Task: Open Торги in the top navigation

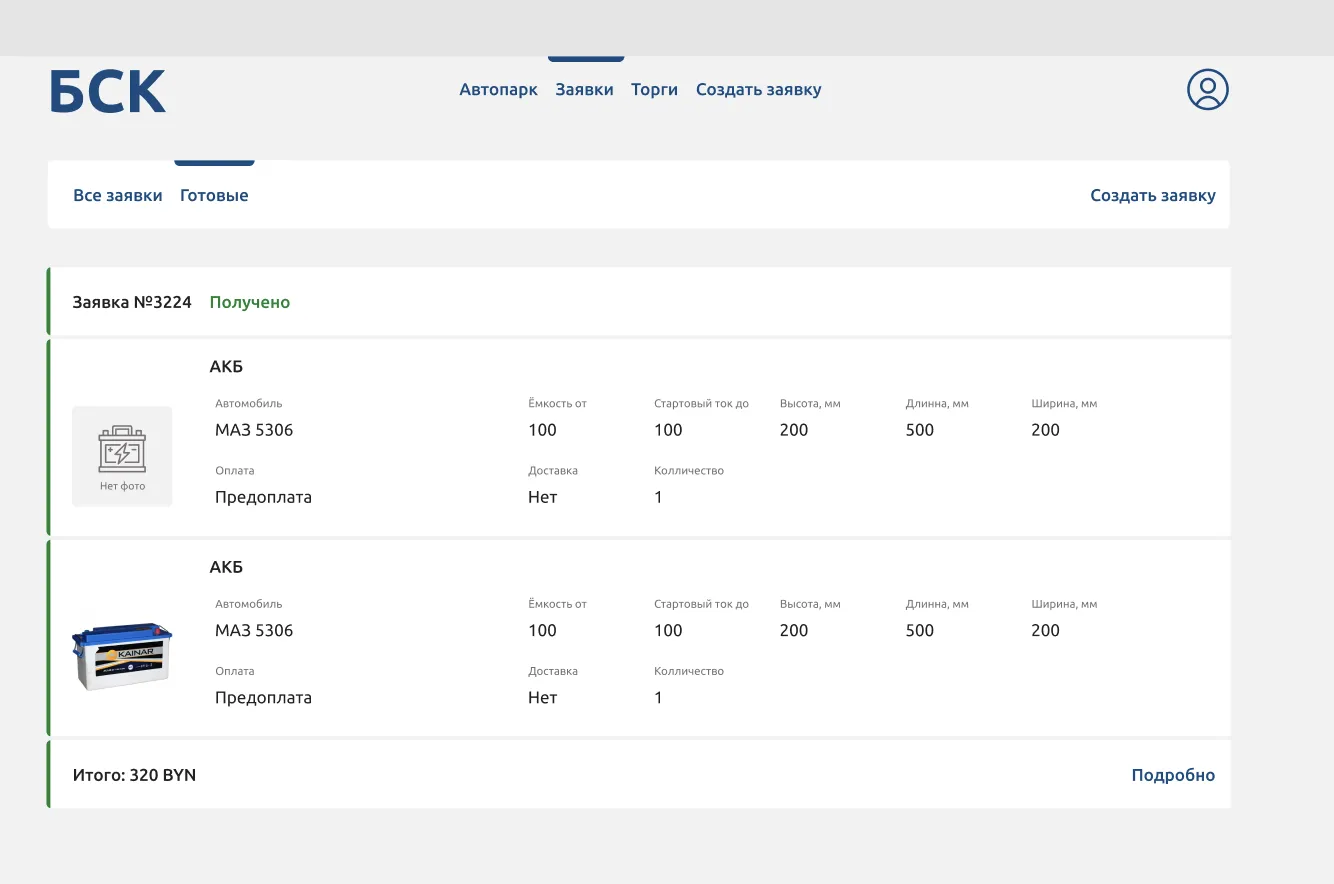Action: coord(654,90)
